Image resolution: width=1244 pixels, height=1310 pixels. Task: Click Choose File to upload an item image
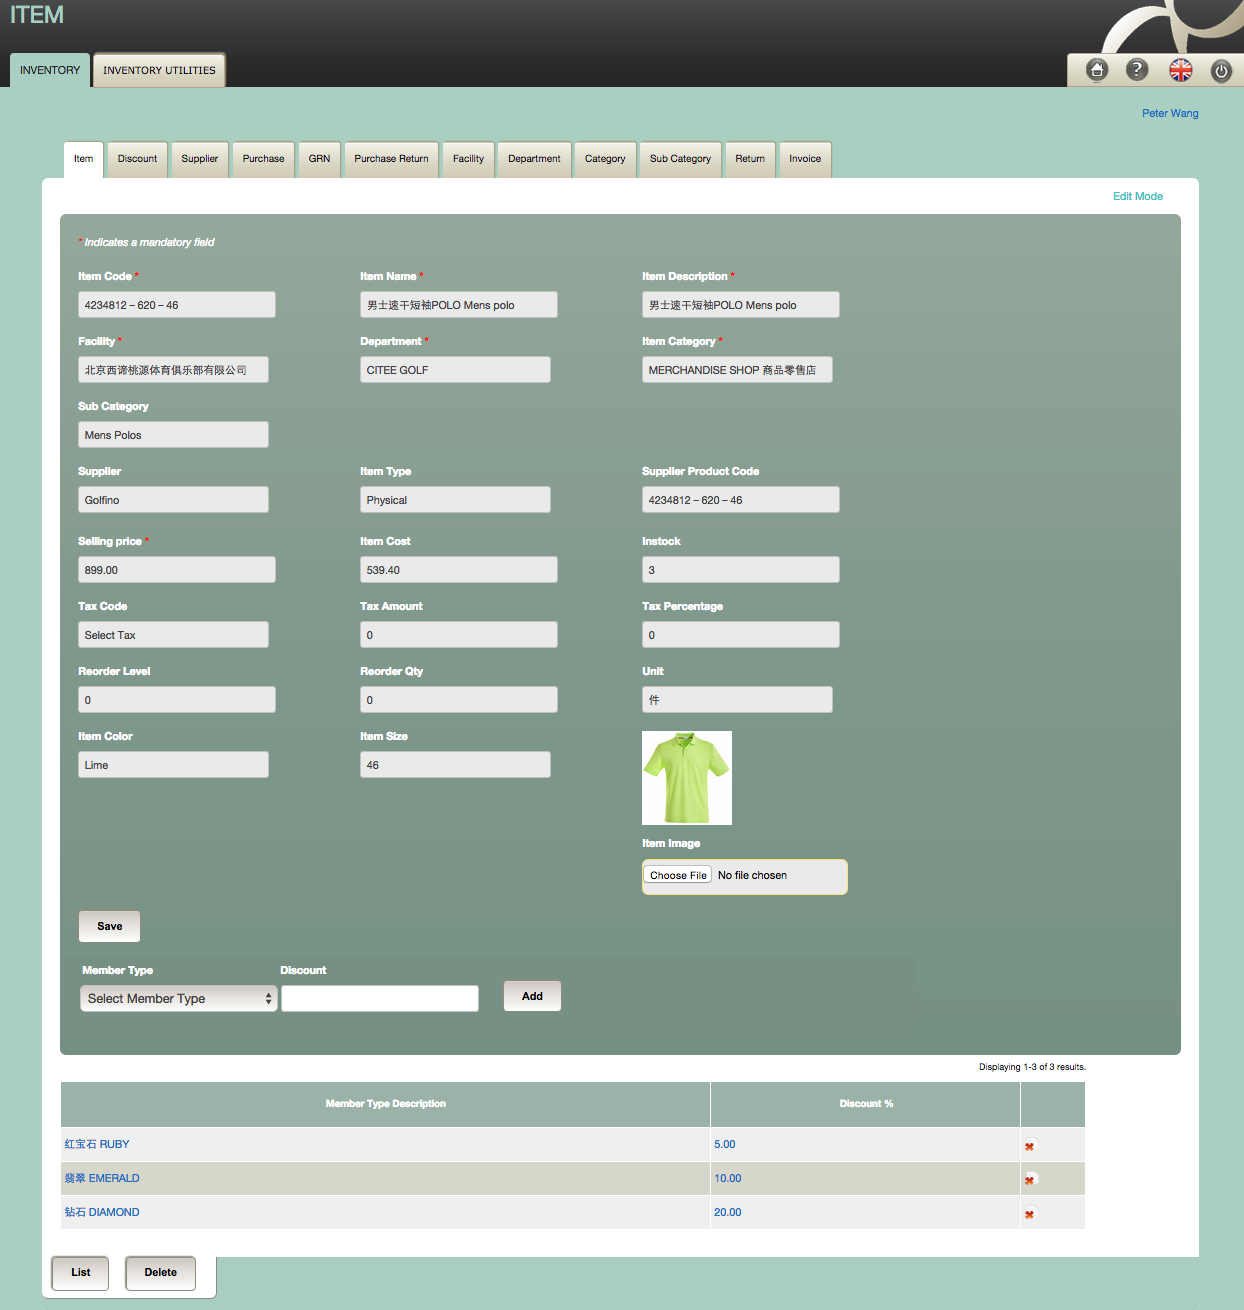click(677, 875)
